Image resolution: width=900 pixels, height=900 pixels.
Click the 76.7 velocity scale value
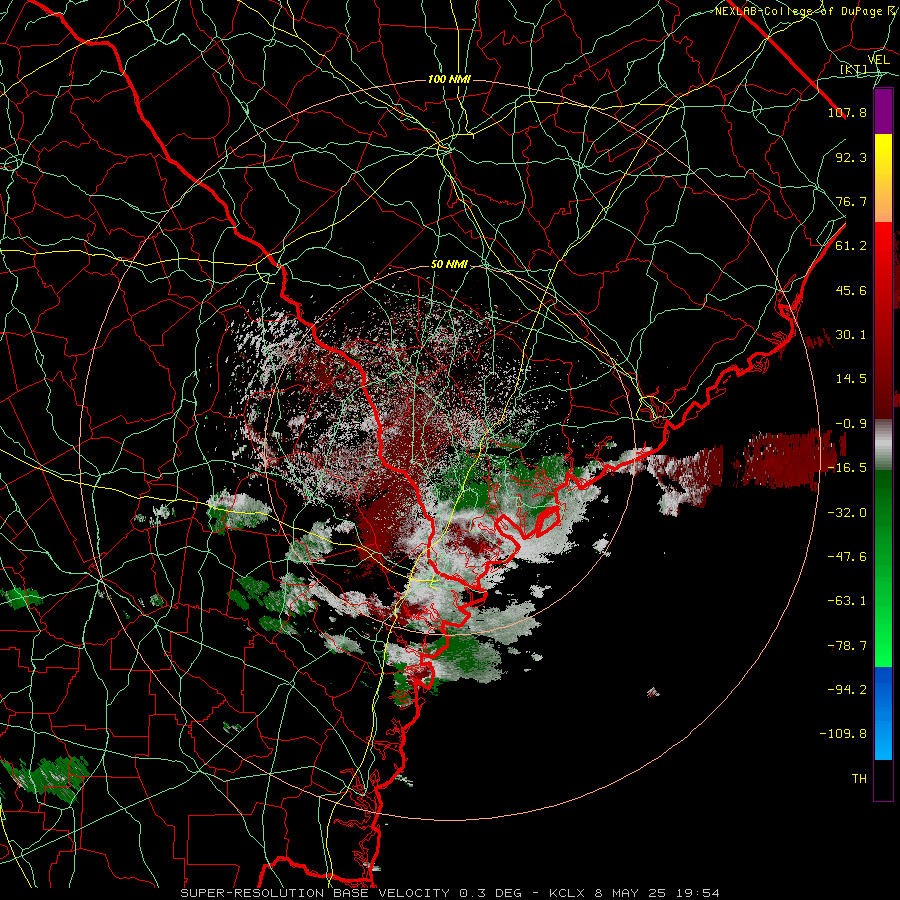[x=851, y=201]
